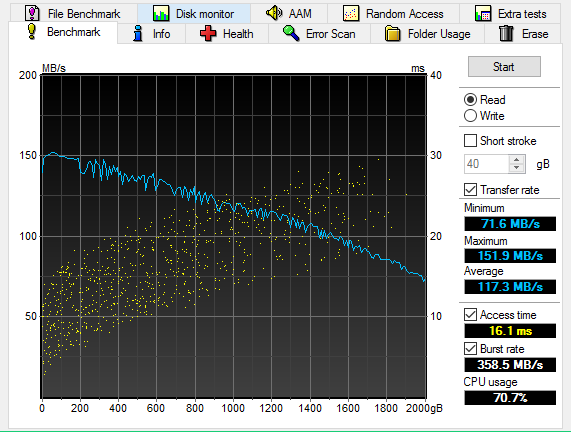The width and height of the screenshot is (571, 432).
Task: Uncheck the Transfer rate checkbox
Action: coord(470,189)
